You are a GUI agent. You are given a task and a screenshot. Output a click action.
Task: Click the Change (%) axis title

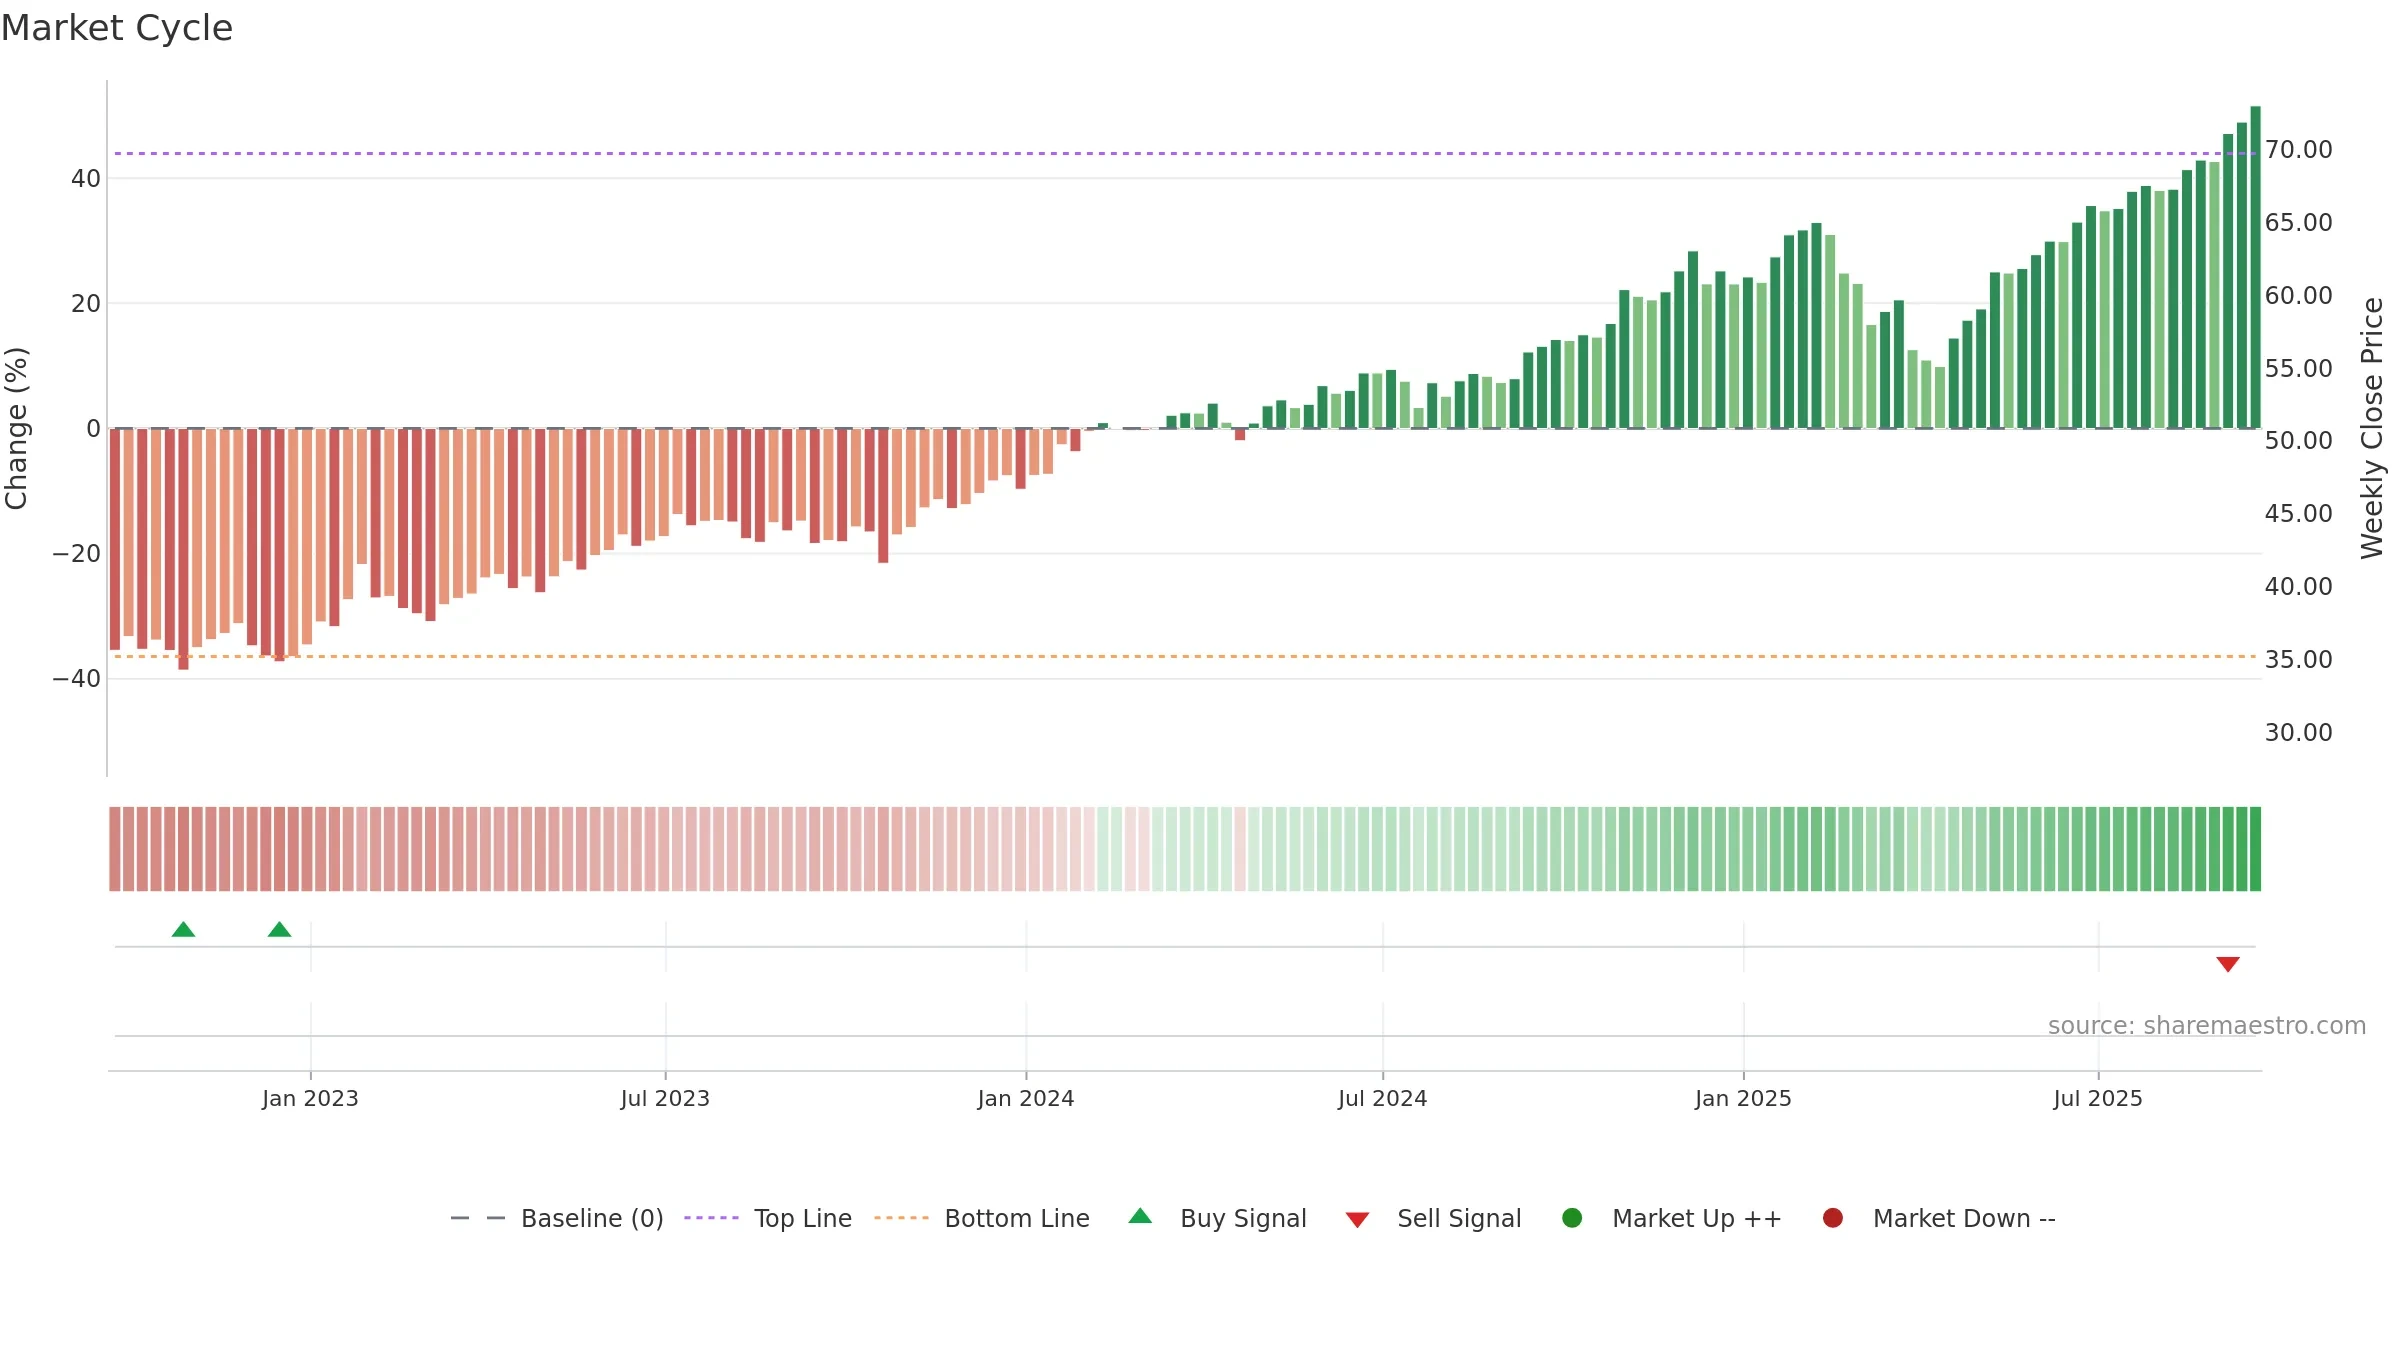16,429
